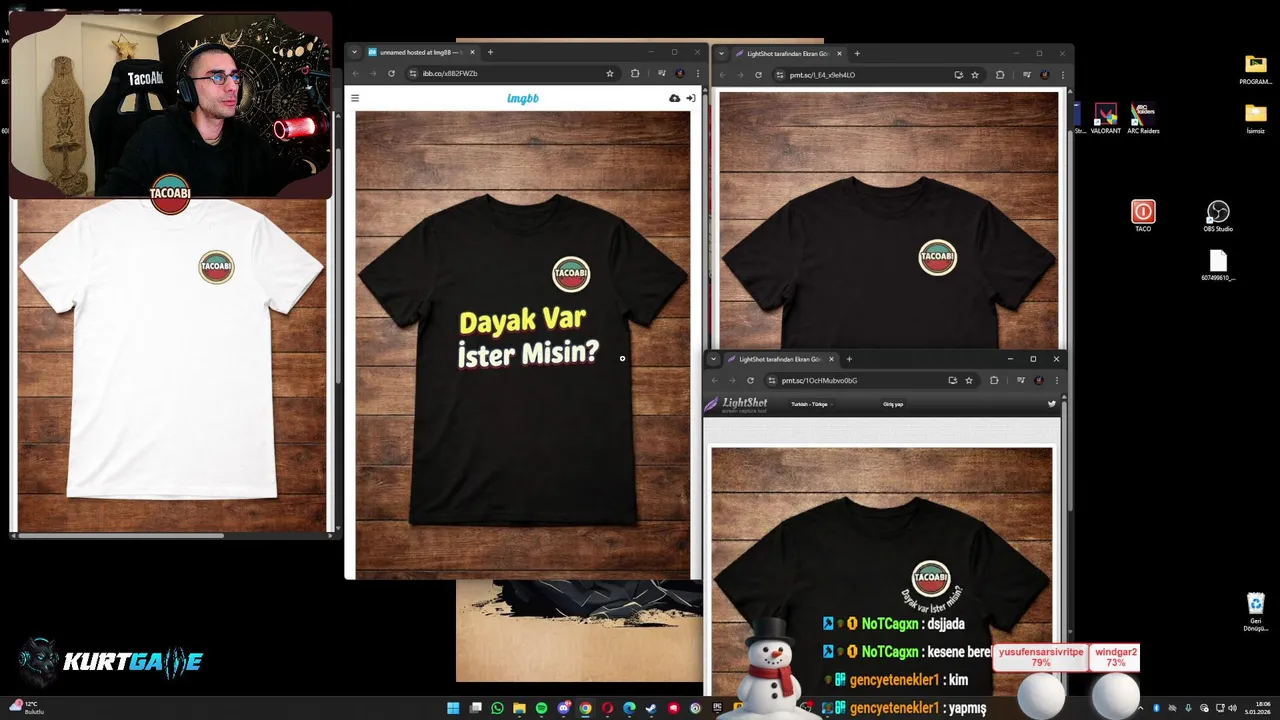Open Chrome menu in front LightShot window
Screen dimensions: 1280x720
click(x=1056, y=380)
